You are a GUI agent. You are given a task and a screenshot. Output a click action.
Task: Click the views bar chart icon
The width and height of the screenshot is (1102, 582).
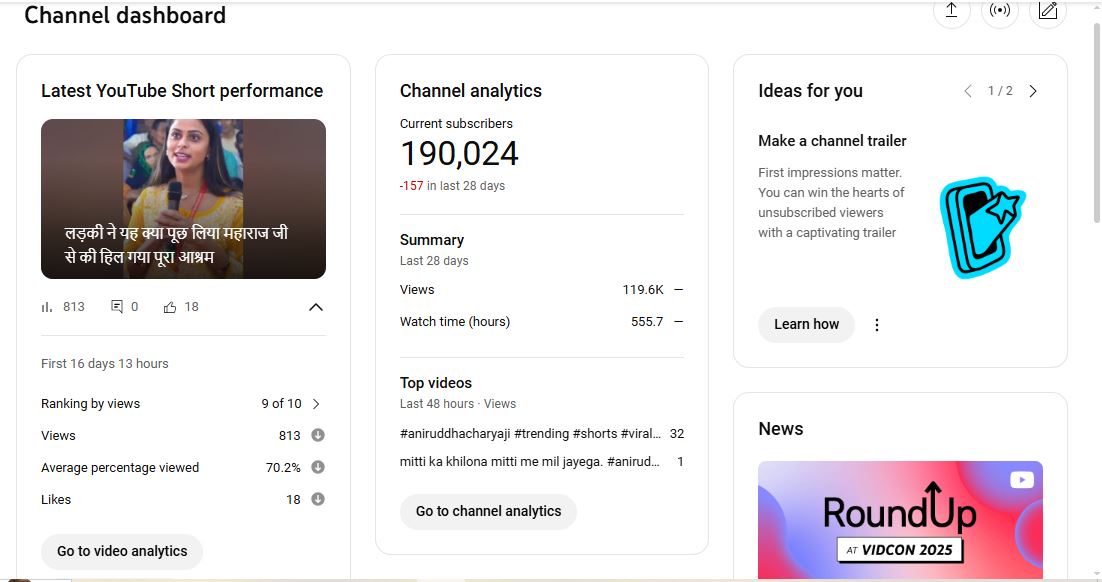(47, 307)
